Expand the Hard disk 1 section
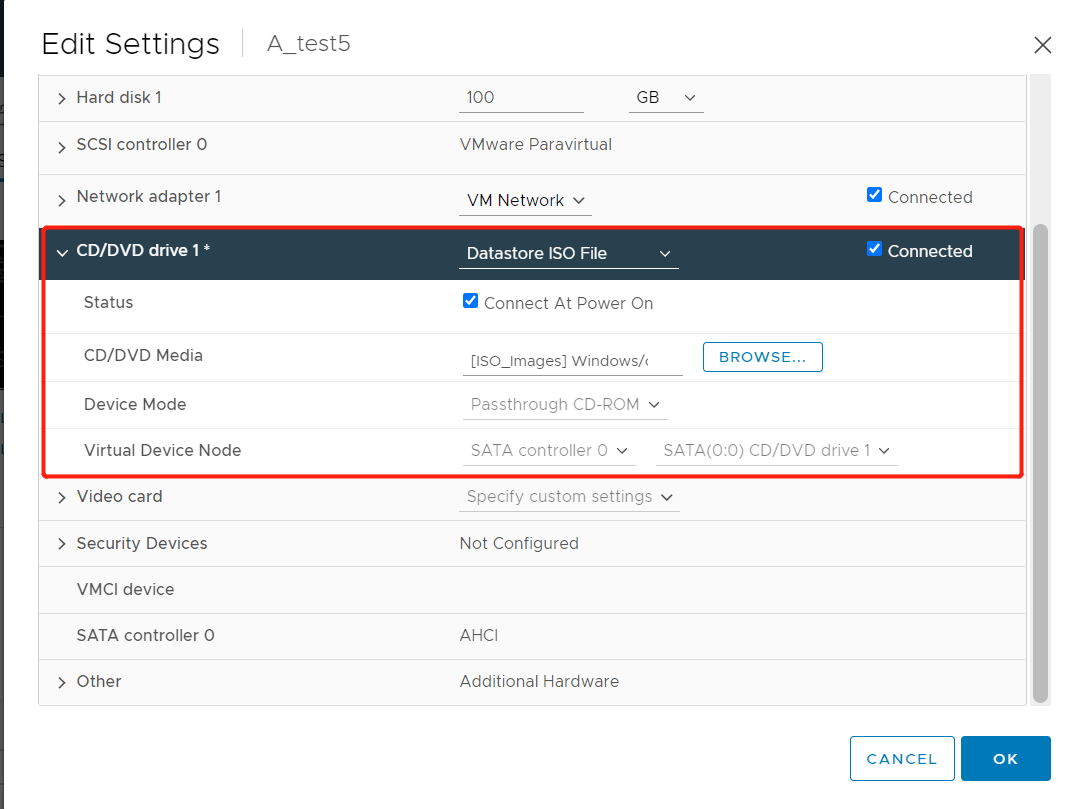1079x809 pixels. (61, 98)
